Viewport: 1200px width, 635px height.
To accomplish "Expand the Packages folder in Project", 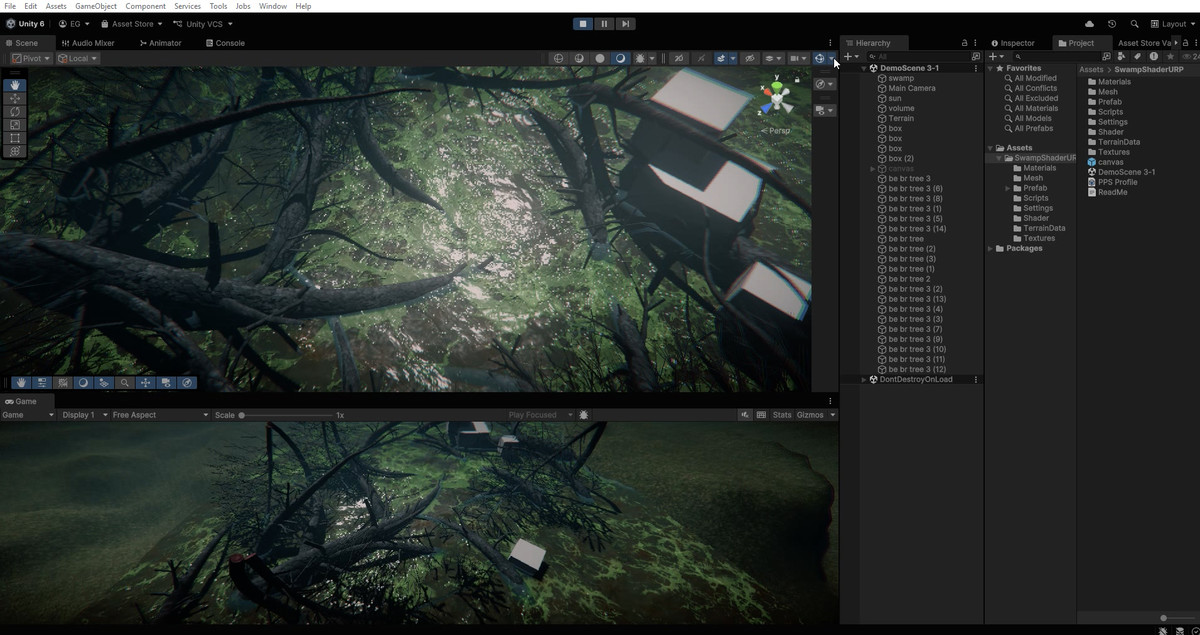I will click(991, 249).
